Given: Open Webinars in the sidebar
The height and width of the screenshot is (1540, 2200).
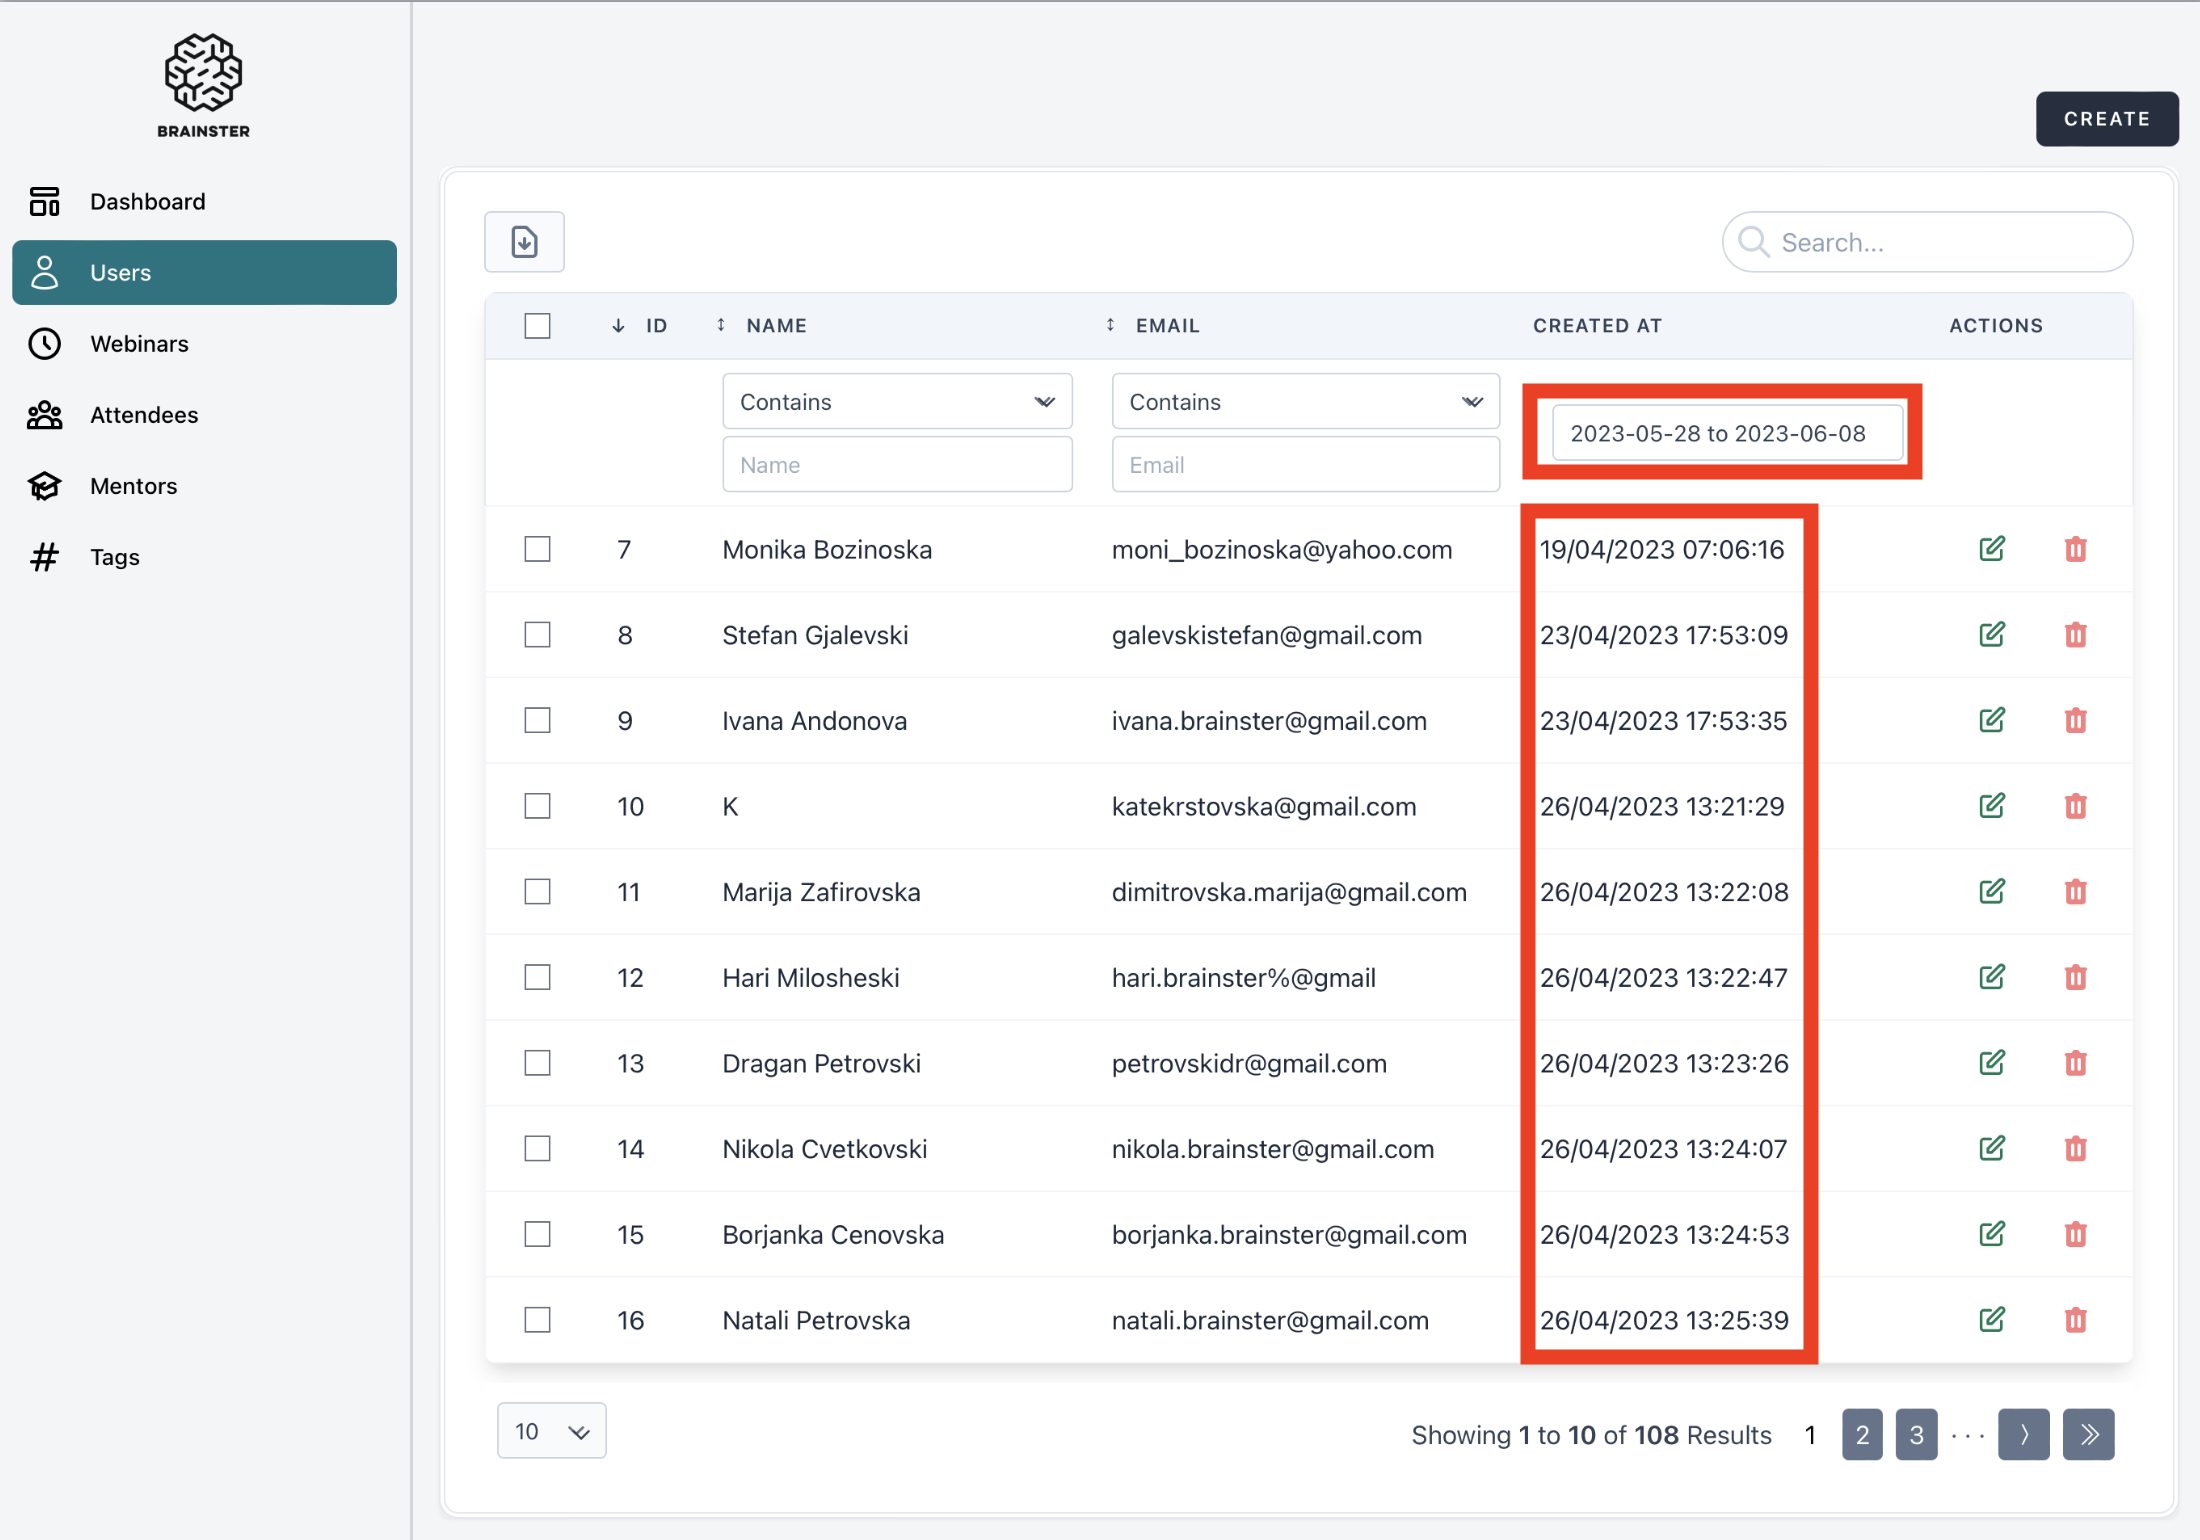Looking at the screenshot, I should (x=139, y=344).
